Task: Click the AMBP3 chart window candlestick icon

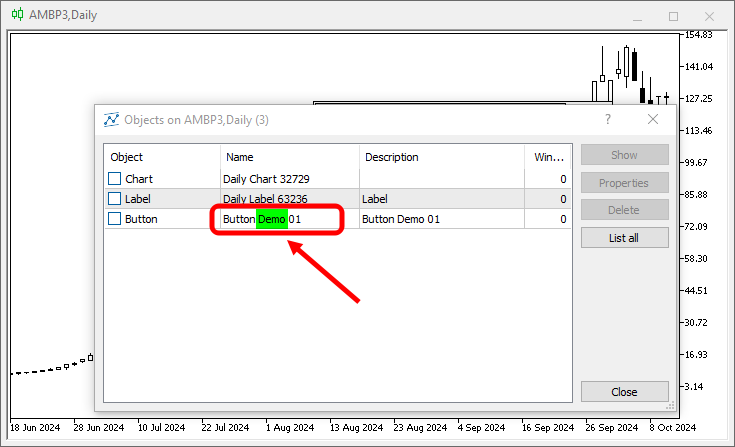Action: click(x=17, y=15)
